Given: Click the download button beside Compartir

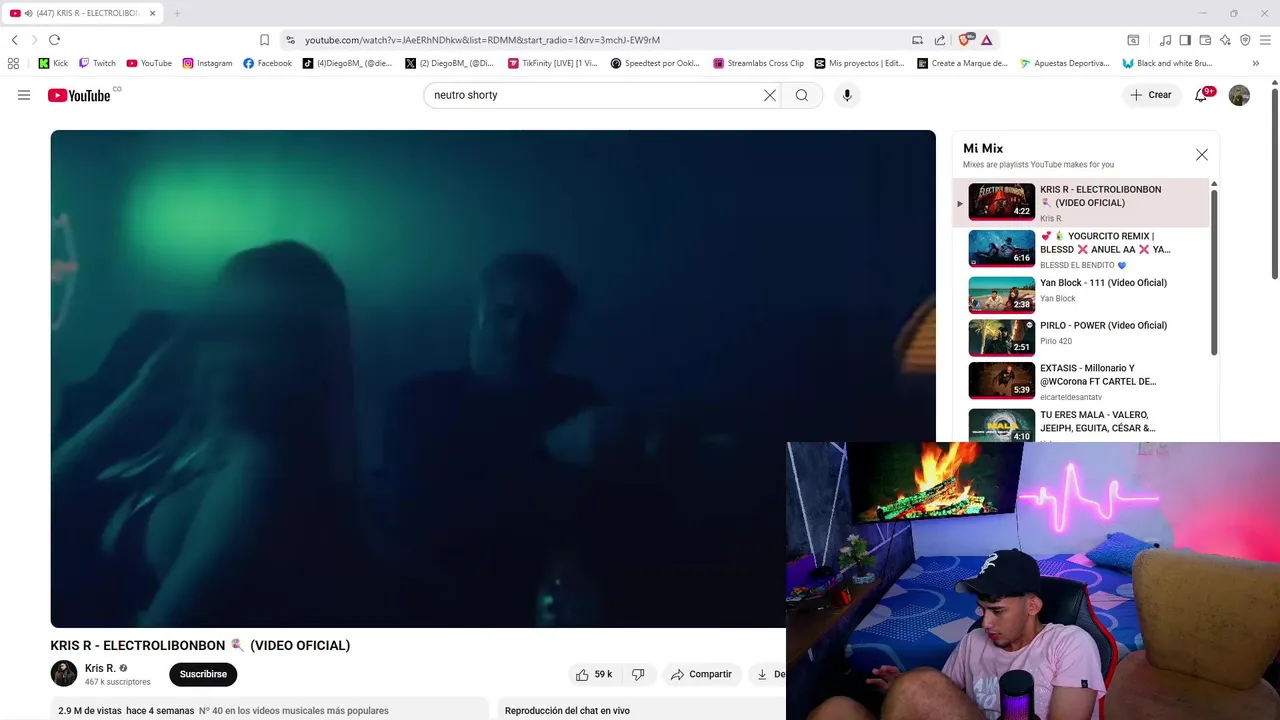Looking at the screenshot, I should 768,674.
